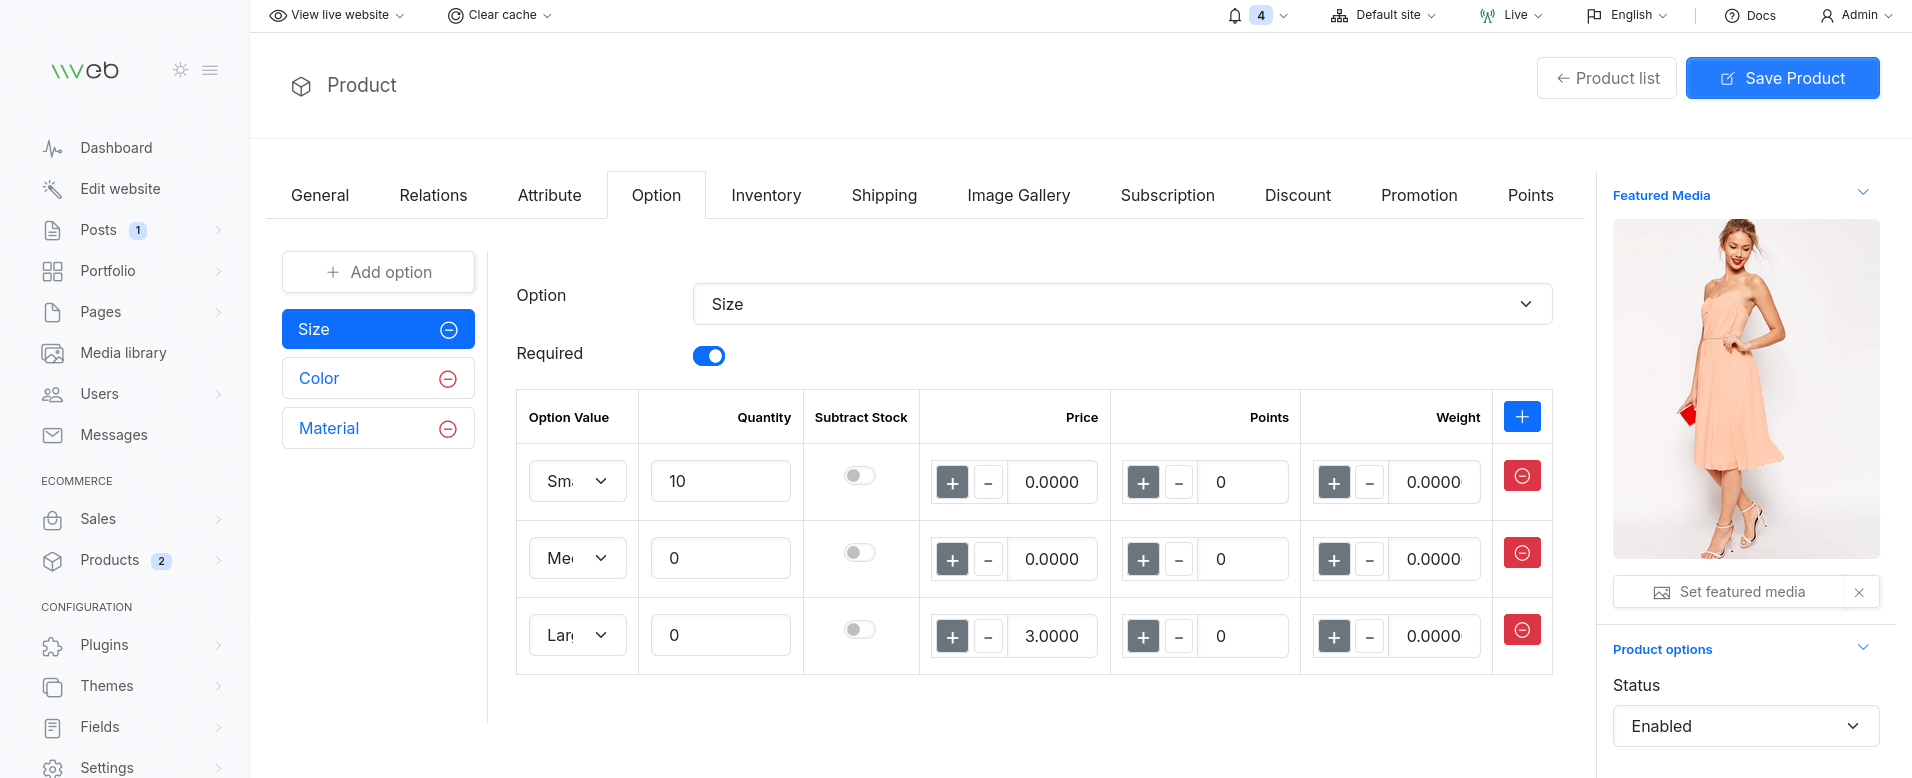Open the Option dropdown showing Size
The height and width of the screenshot is (778, 1912).
1121,304
